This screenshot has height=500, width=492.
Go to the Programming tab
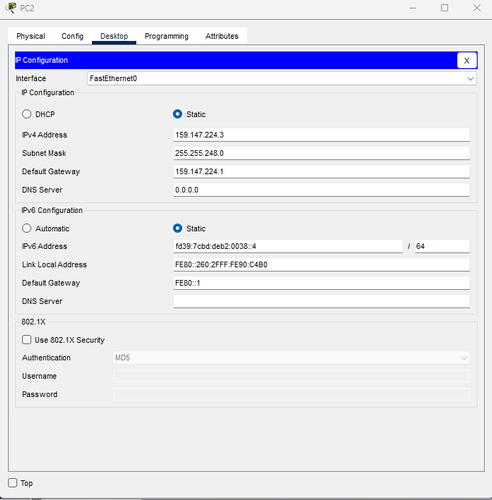tap(166, 36)
